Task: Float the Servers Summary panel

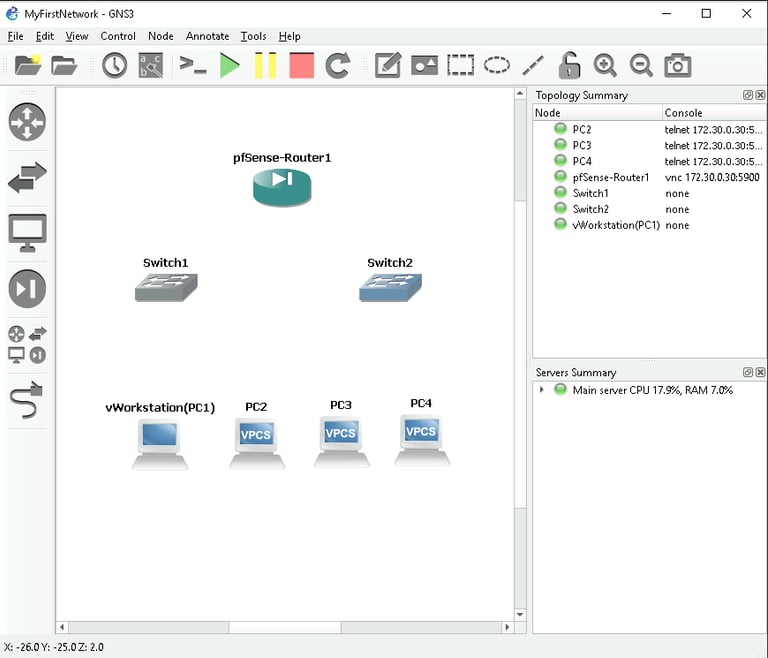Action: pyautogui.click(x=747, y=372)
